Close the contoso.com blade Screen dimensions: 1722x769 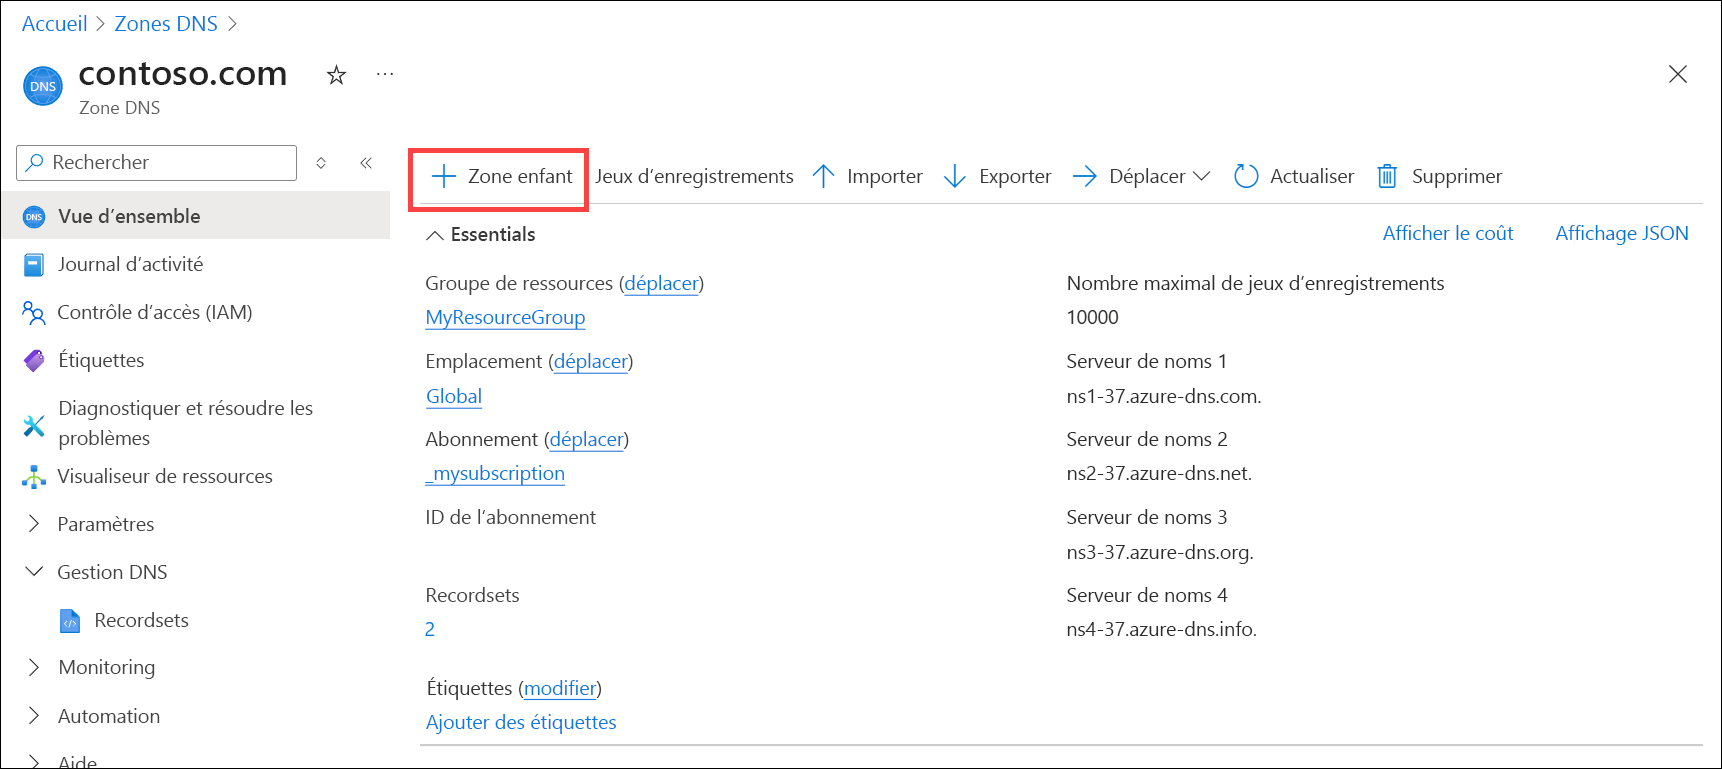(x=1678, y=74)
